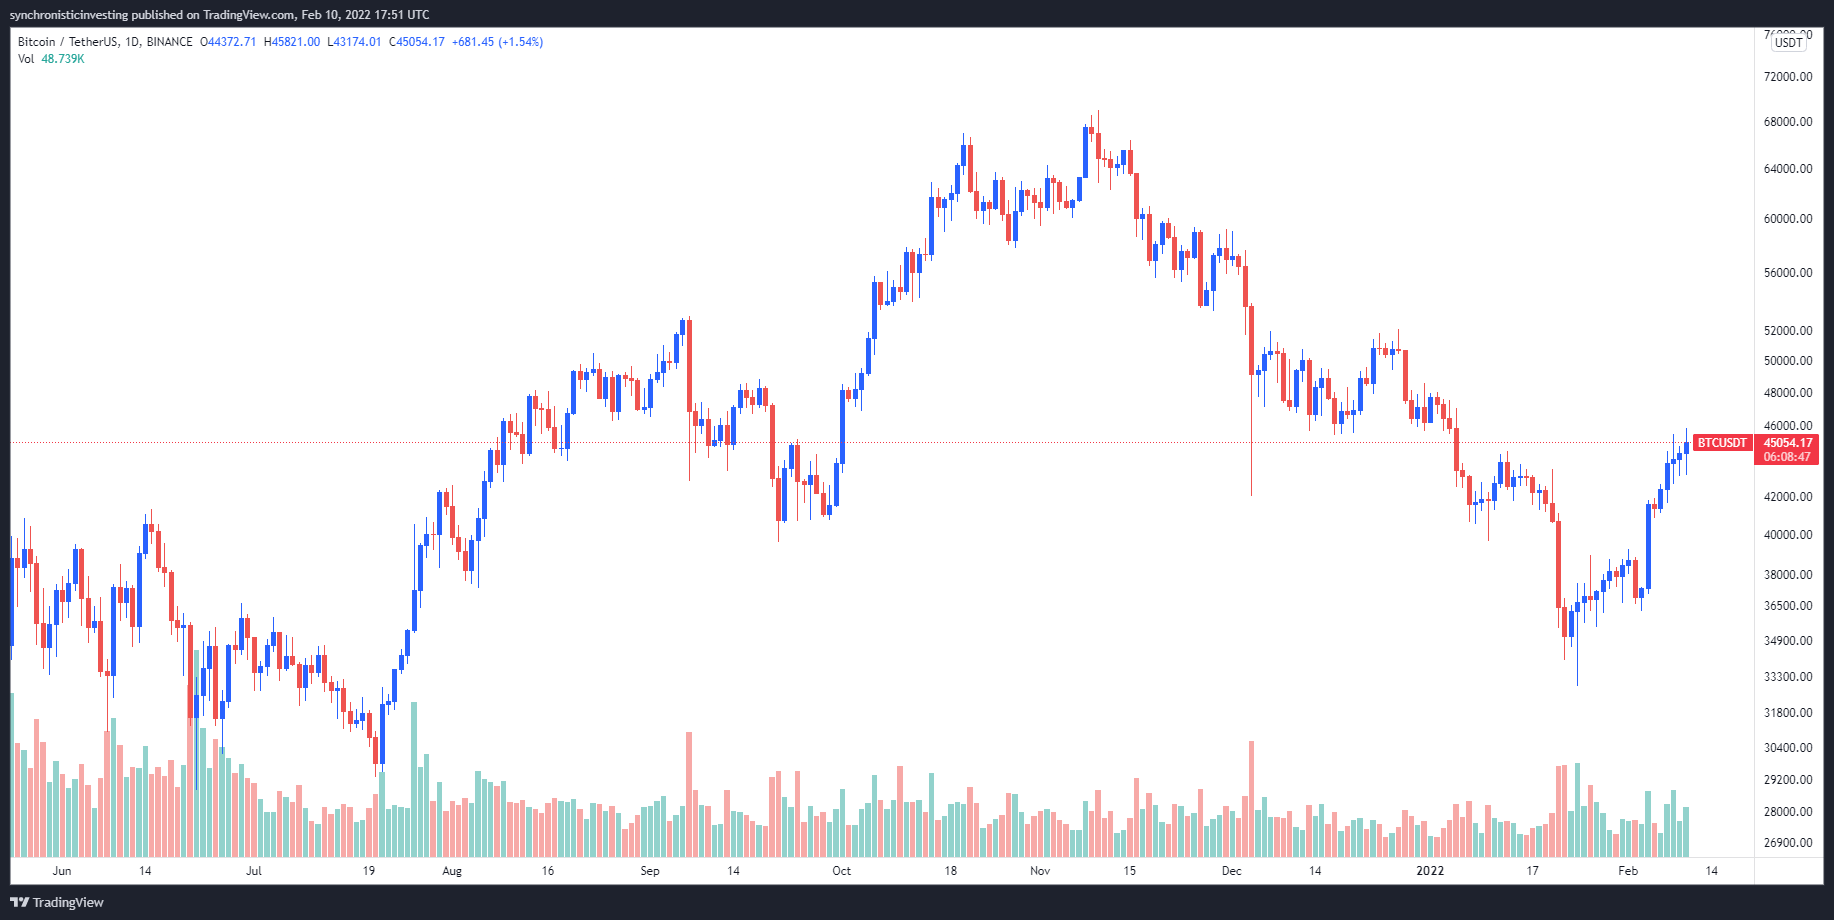Click the Aug label on date axis
1834x920 pixels.
coord(452,871)
